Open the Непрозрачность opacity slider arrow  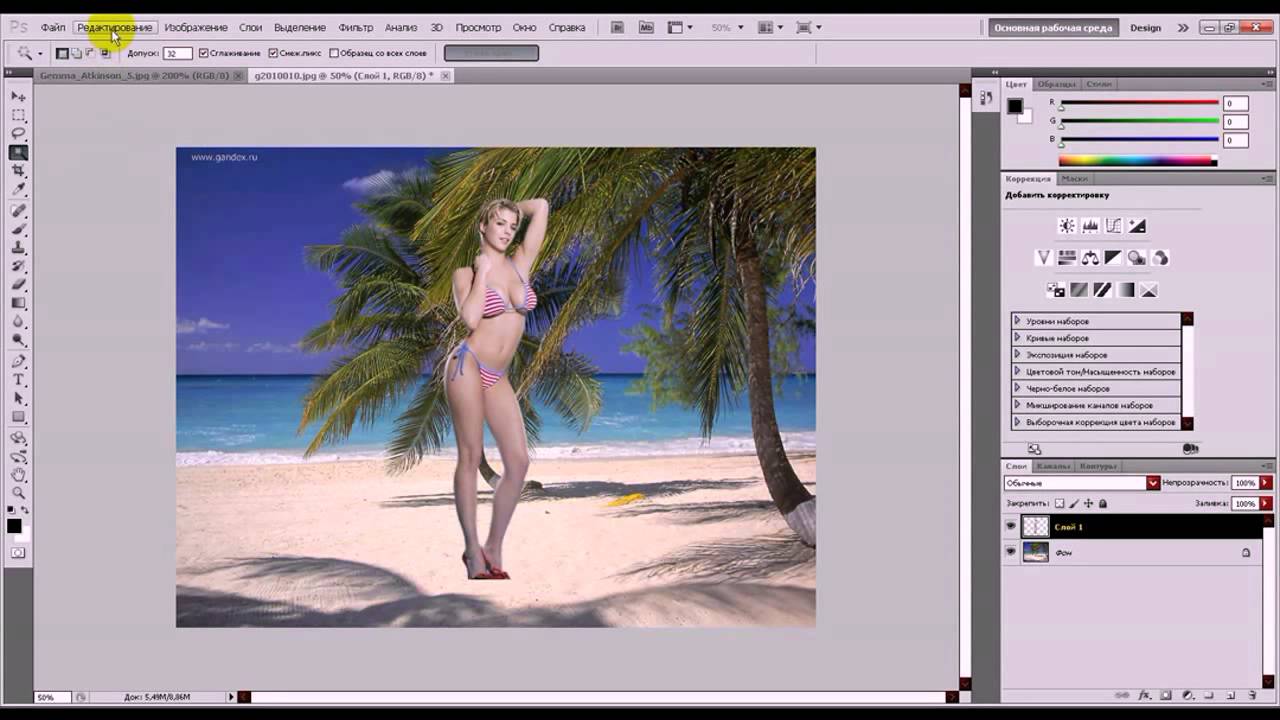click(1267, 483)
